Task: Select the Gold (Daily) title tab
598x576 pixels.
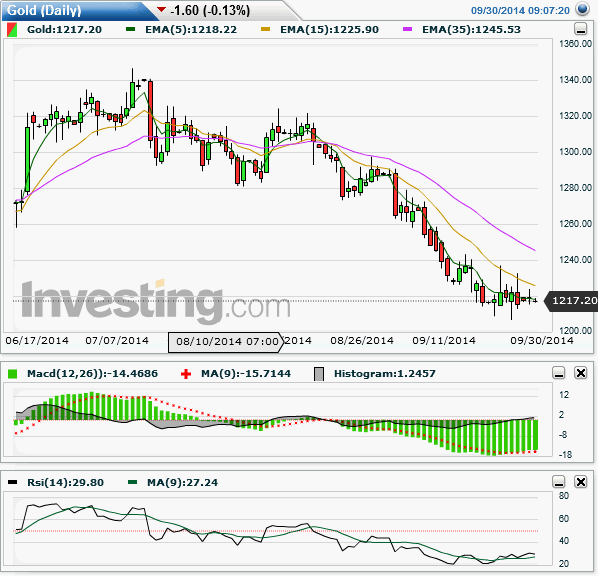Action: [x=44, y=10]
